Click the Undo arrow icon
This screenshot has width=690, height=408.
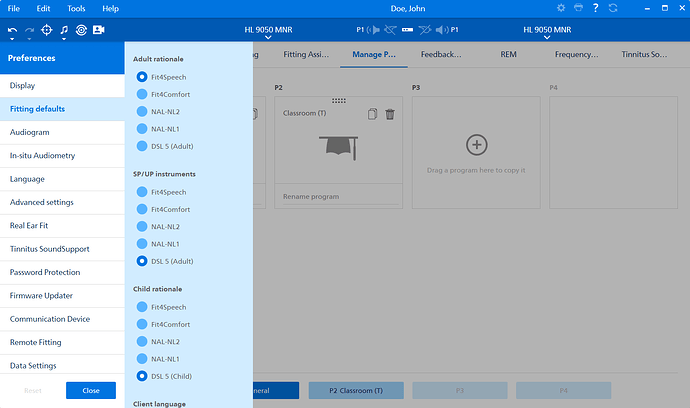[12, 30]
